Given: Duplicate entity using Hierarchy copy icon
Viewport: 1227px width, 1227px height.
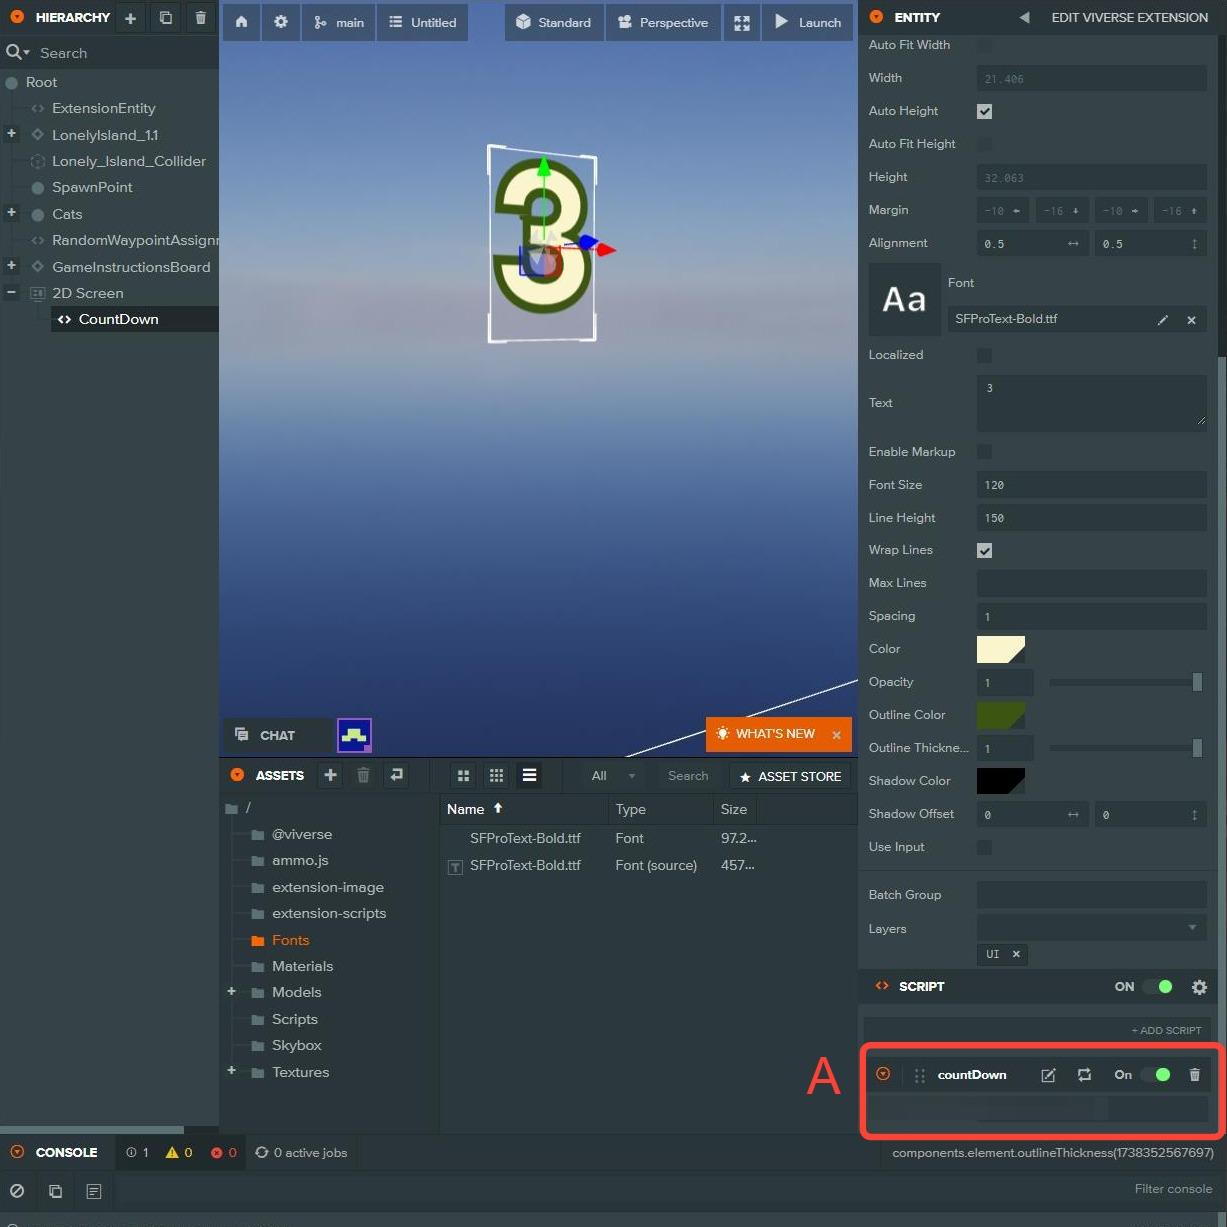Looking at the screenshot, I should 166,18.
